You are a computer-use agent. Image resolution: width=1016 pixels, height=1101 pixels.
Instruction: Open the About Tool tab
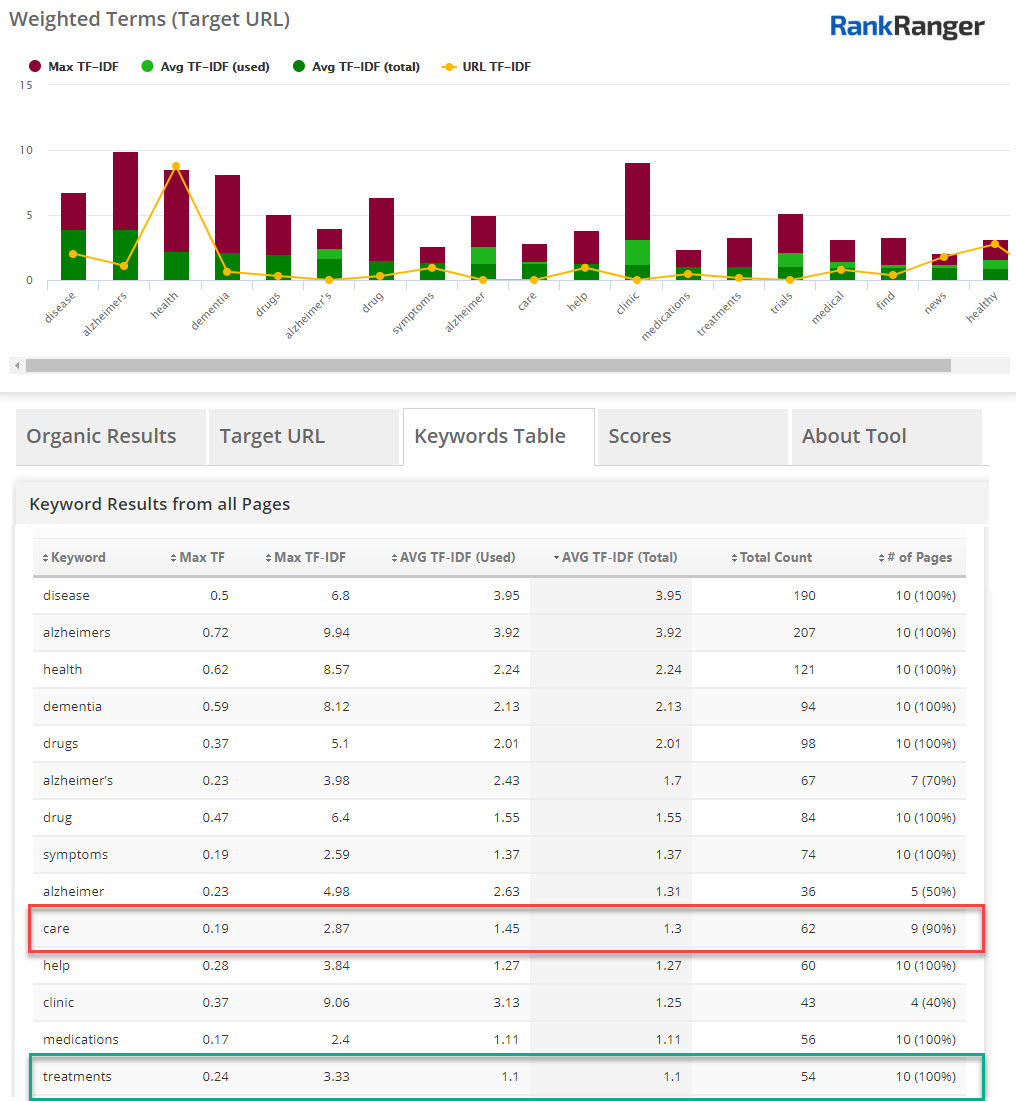click(854, 436)
